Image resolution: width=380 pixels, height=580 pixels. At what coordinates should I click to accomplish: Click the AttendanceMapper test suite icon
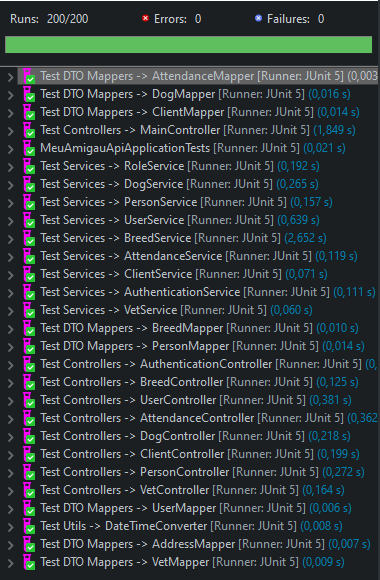pyautogui.click(x=29, y=77)
